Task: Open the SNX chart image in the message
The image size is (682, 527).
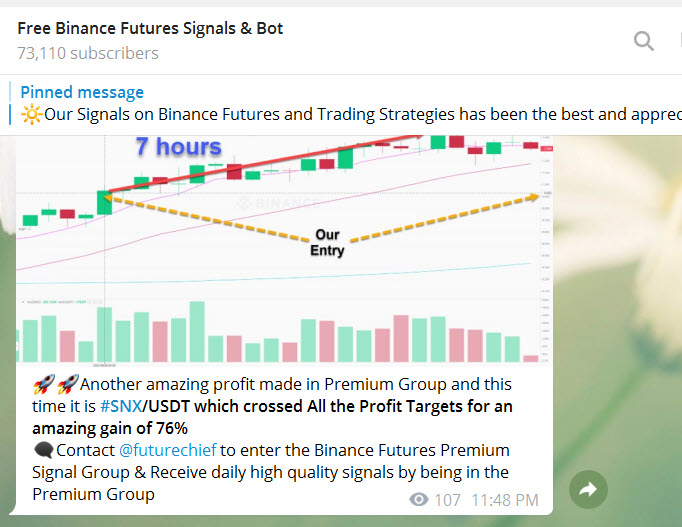Action: pos(280,250)
